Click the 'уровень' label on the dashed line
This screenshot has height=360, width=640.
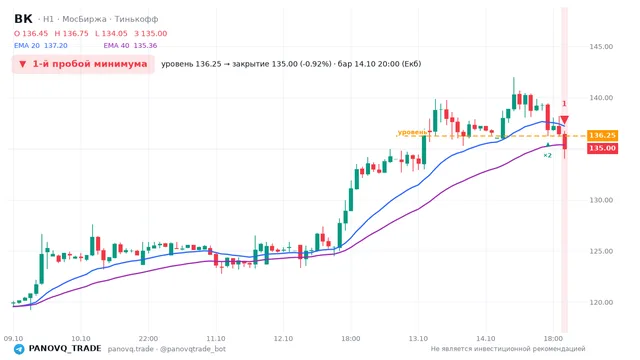(412, 132)
